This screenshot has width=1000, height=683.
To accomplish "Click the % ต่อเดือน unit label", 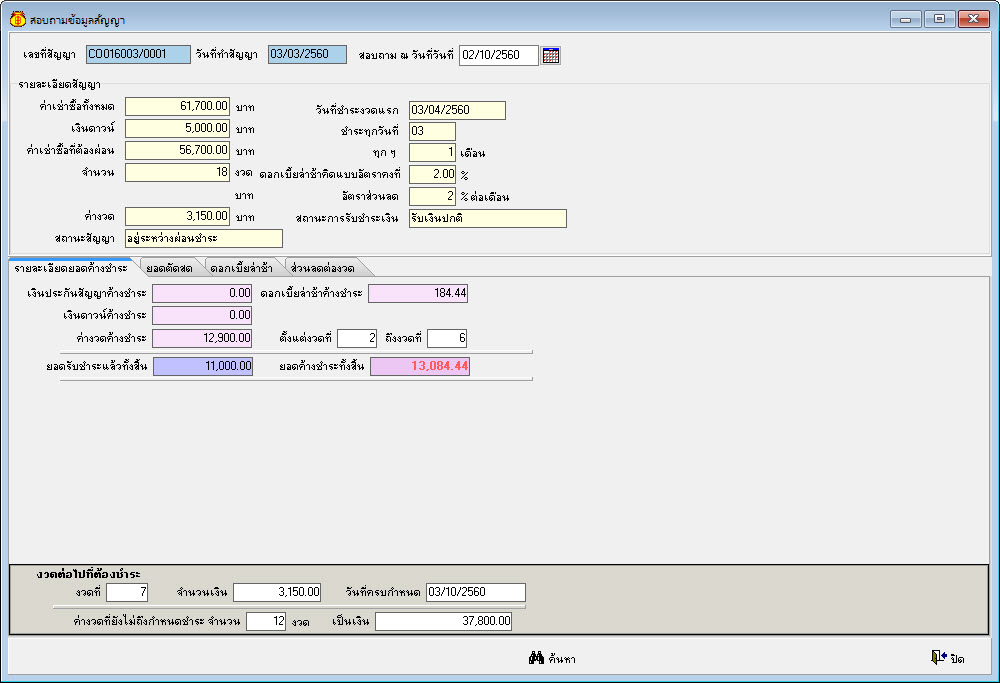I will [485, 197].
